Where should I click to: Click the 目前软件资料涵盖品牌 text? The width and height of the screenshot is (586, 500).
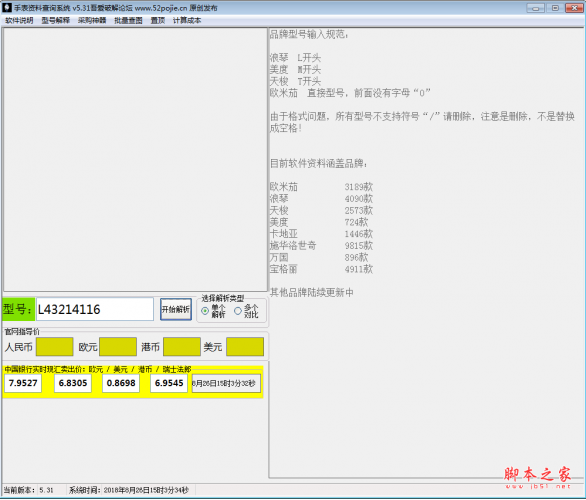319,164
